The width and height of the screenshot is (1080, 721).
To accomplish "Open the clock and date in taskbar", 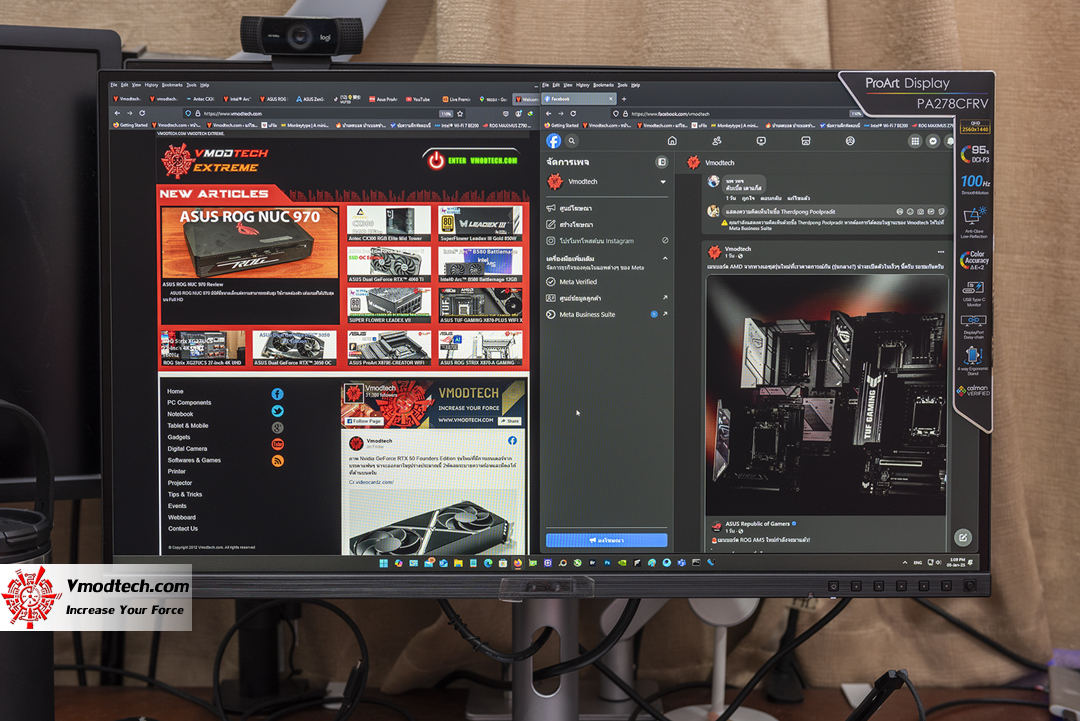I will 957,563.
